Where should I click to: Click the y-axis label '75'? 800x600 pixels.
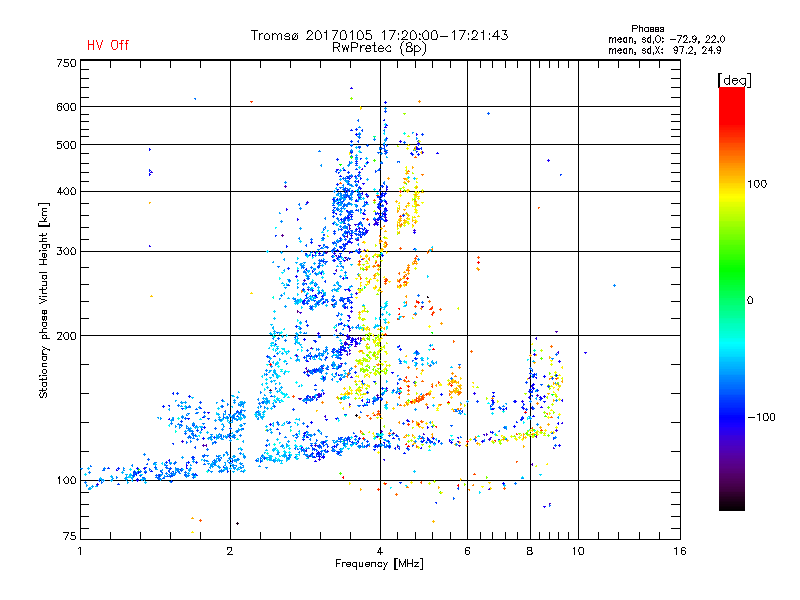(x=70, y=536)
